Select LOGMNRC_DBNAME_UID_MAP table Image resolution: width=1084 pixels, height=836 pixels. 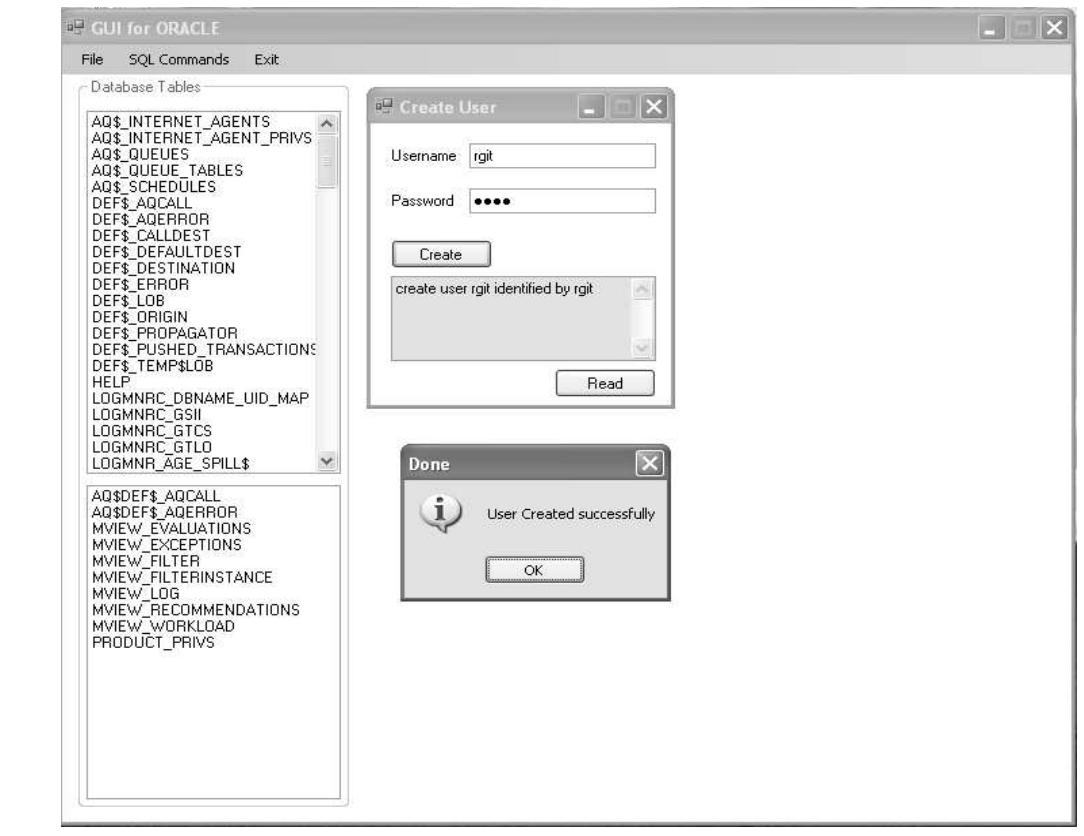tap(200, 398)
